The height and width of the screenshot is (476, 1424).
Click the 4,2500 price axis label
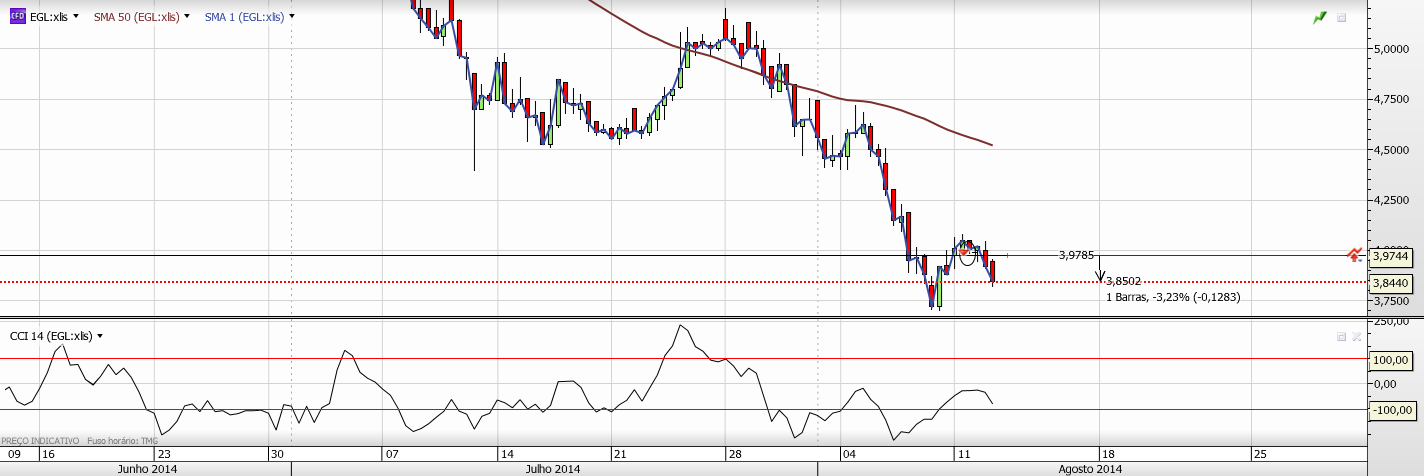click(1391, 200)
